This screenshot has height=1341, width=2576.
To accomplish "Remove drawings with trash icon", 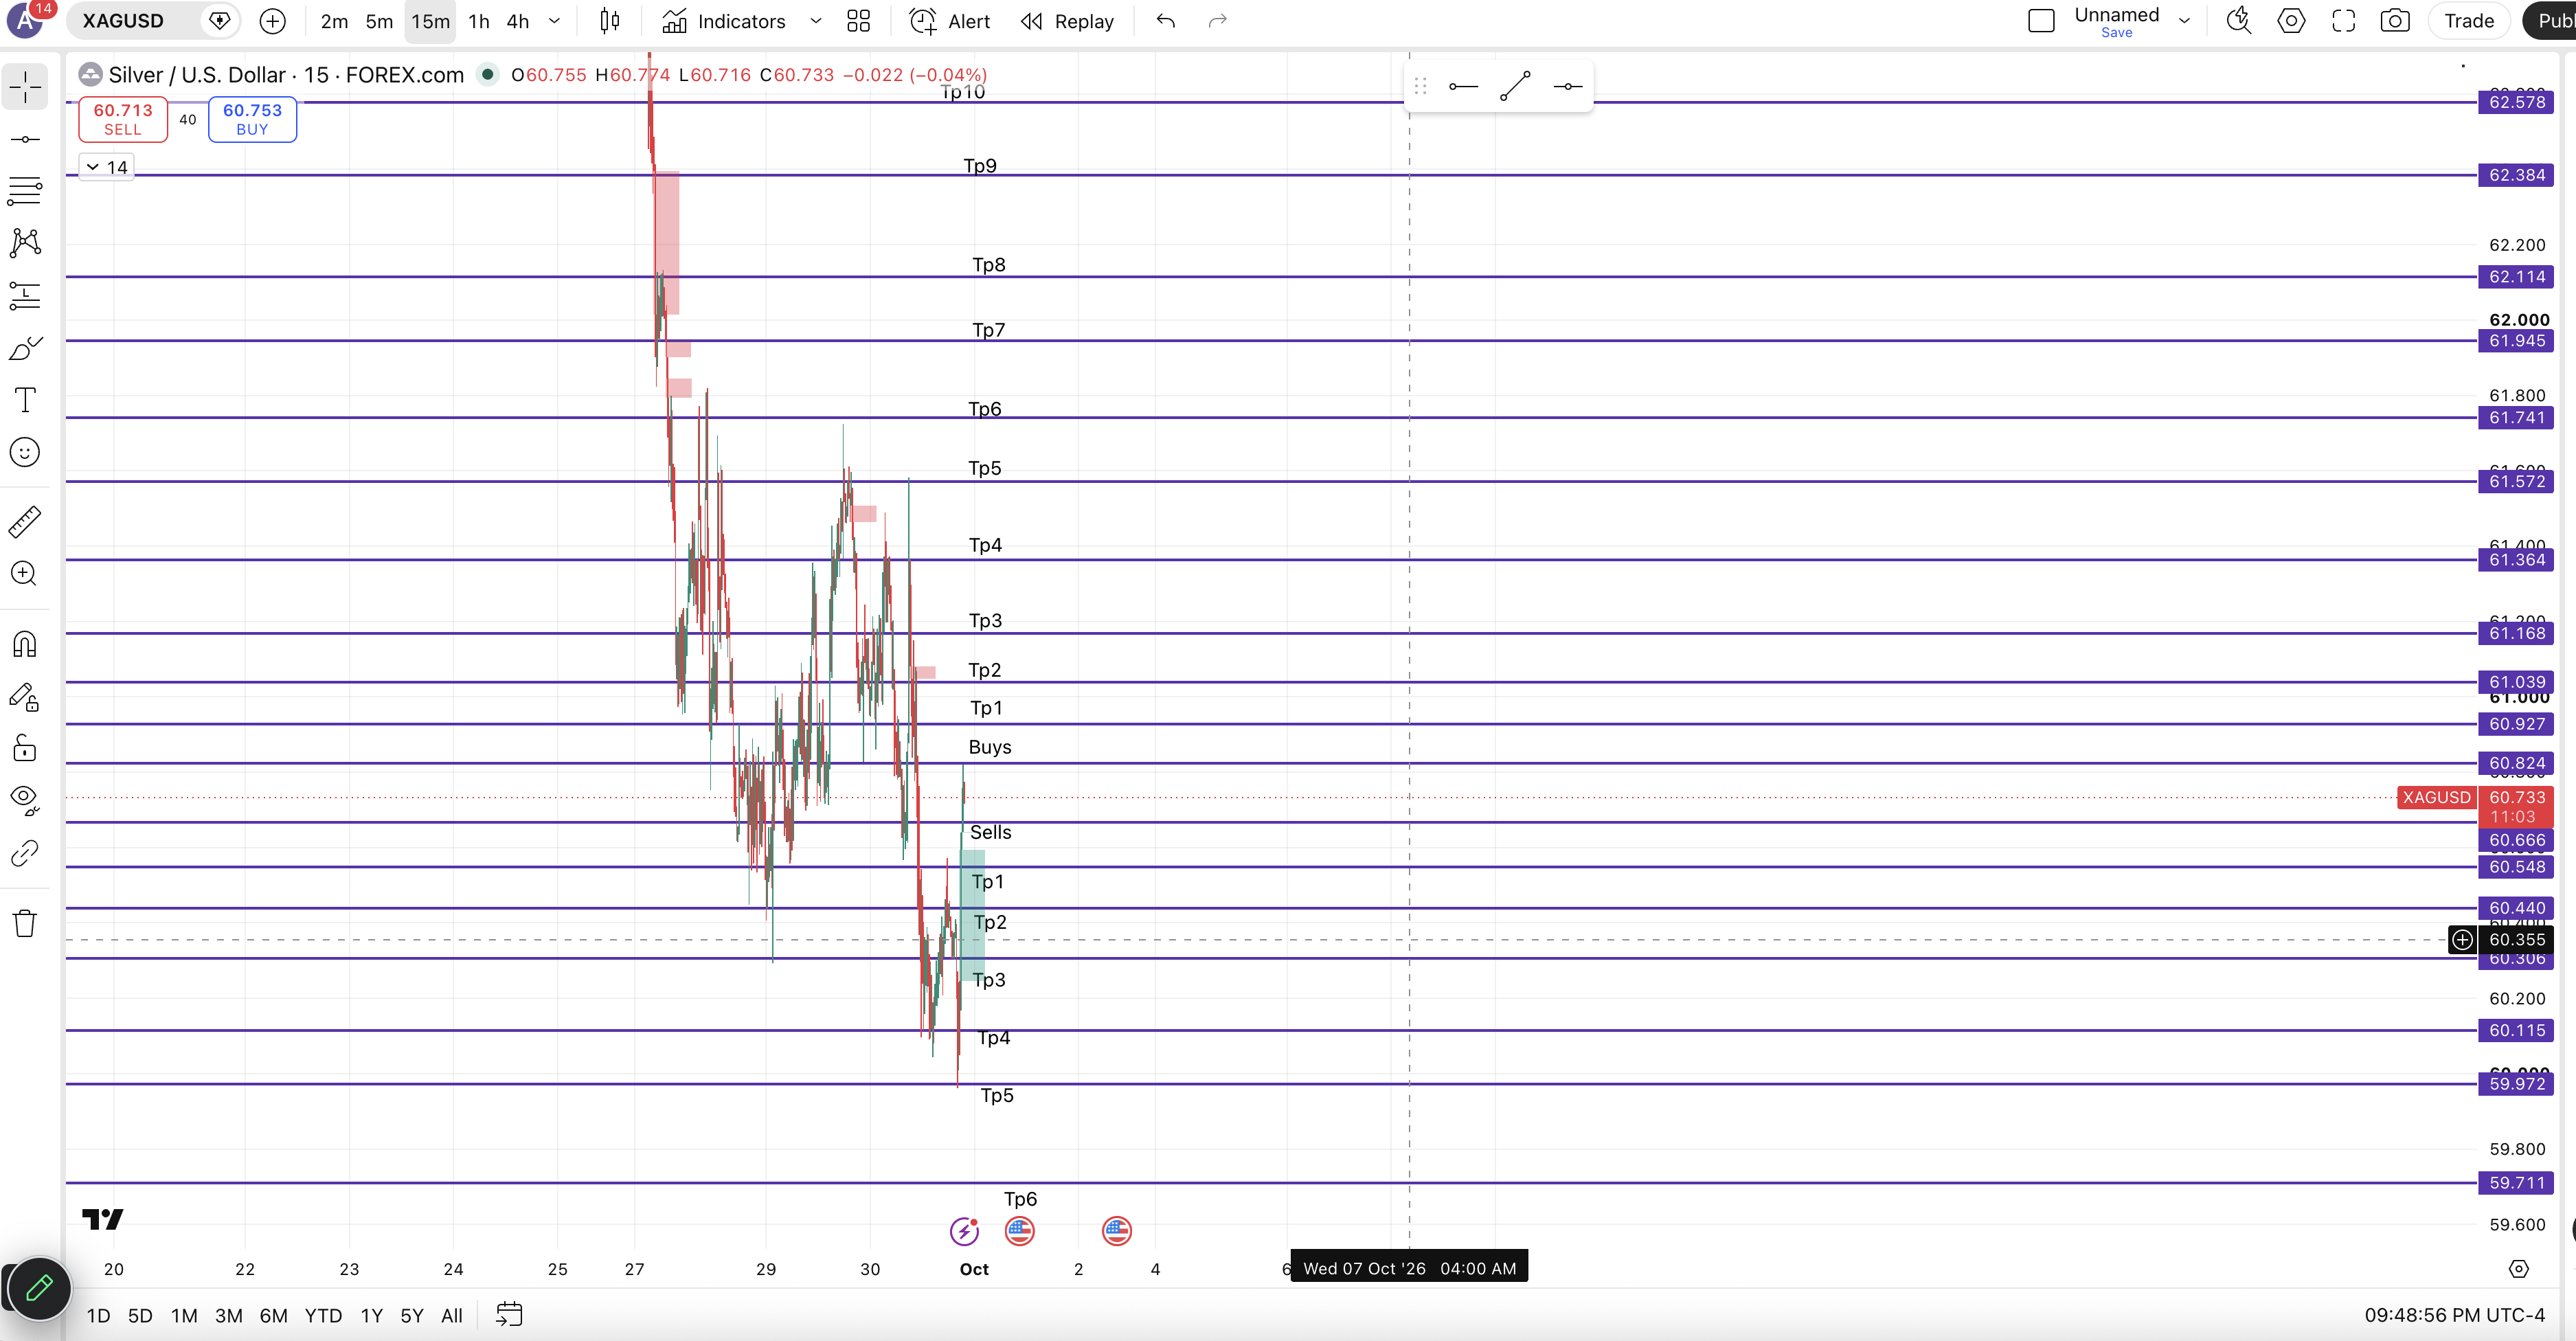I will point(25,922).
